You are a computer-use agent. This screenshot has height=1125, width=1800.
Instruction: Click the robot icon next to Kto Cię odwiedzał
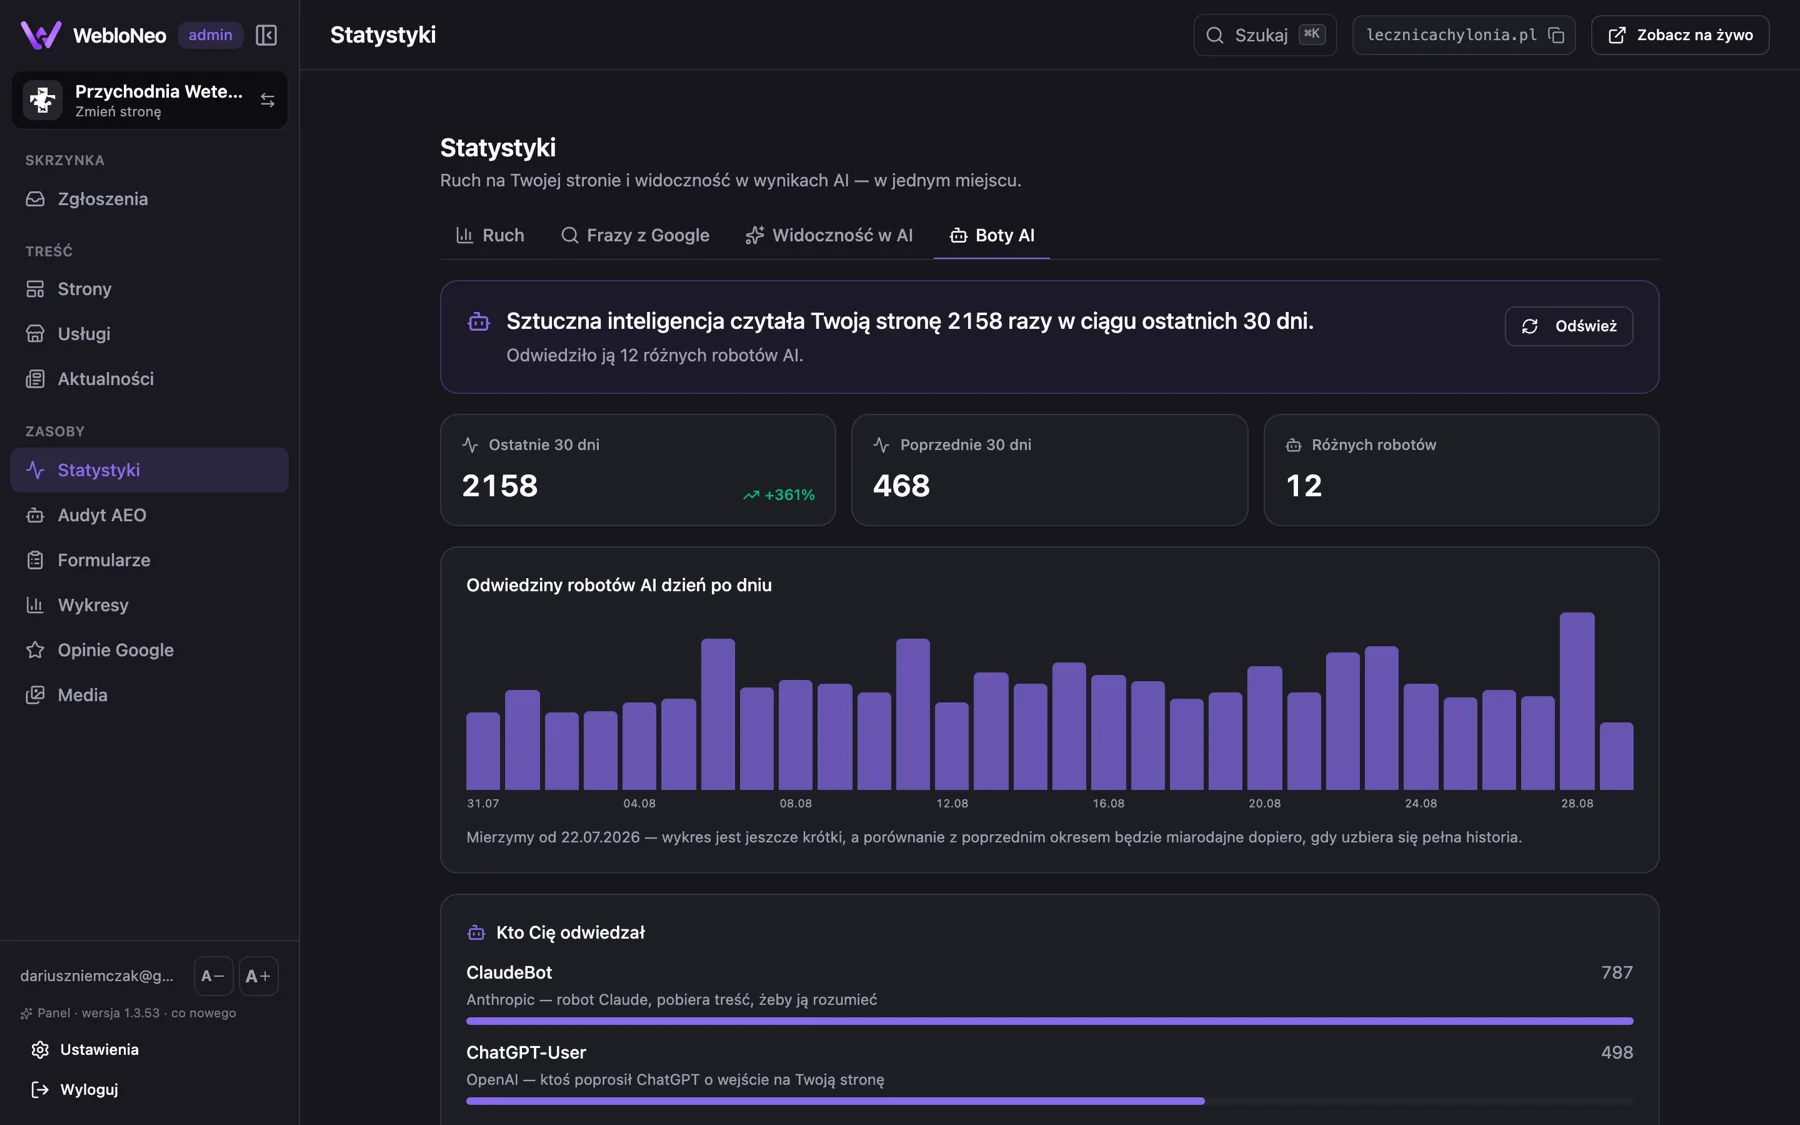tap(476, 932)
